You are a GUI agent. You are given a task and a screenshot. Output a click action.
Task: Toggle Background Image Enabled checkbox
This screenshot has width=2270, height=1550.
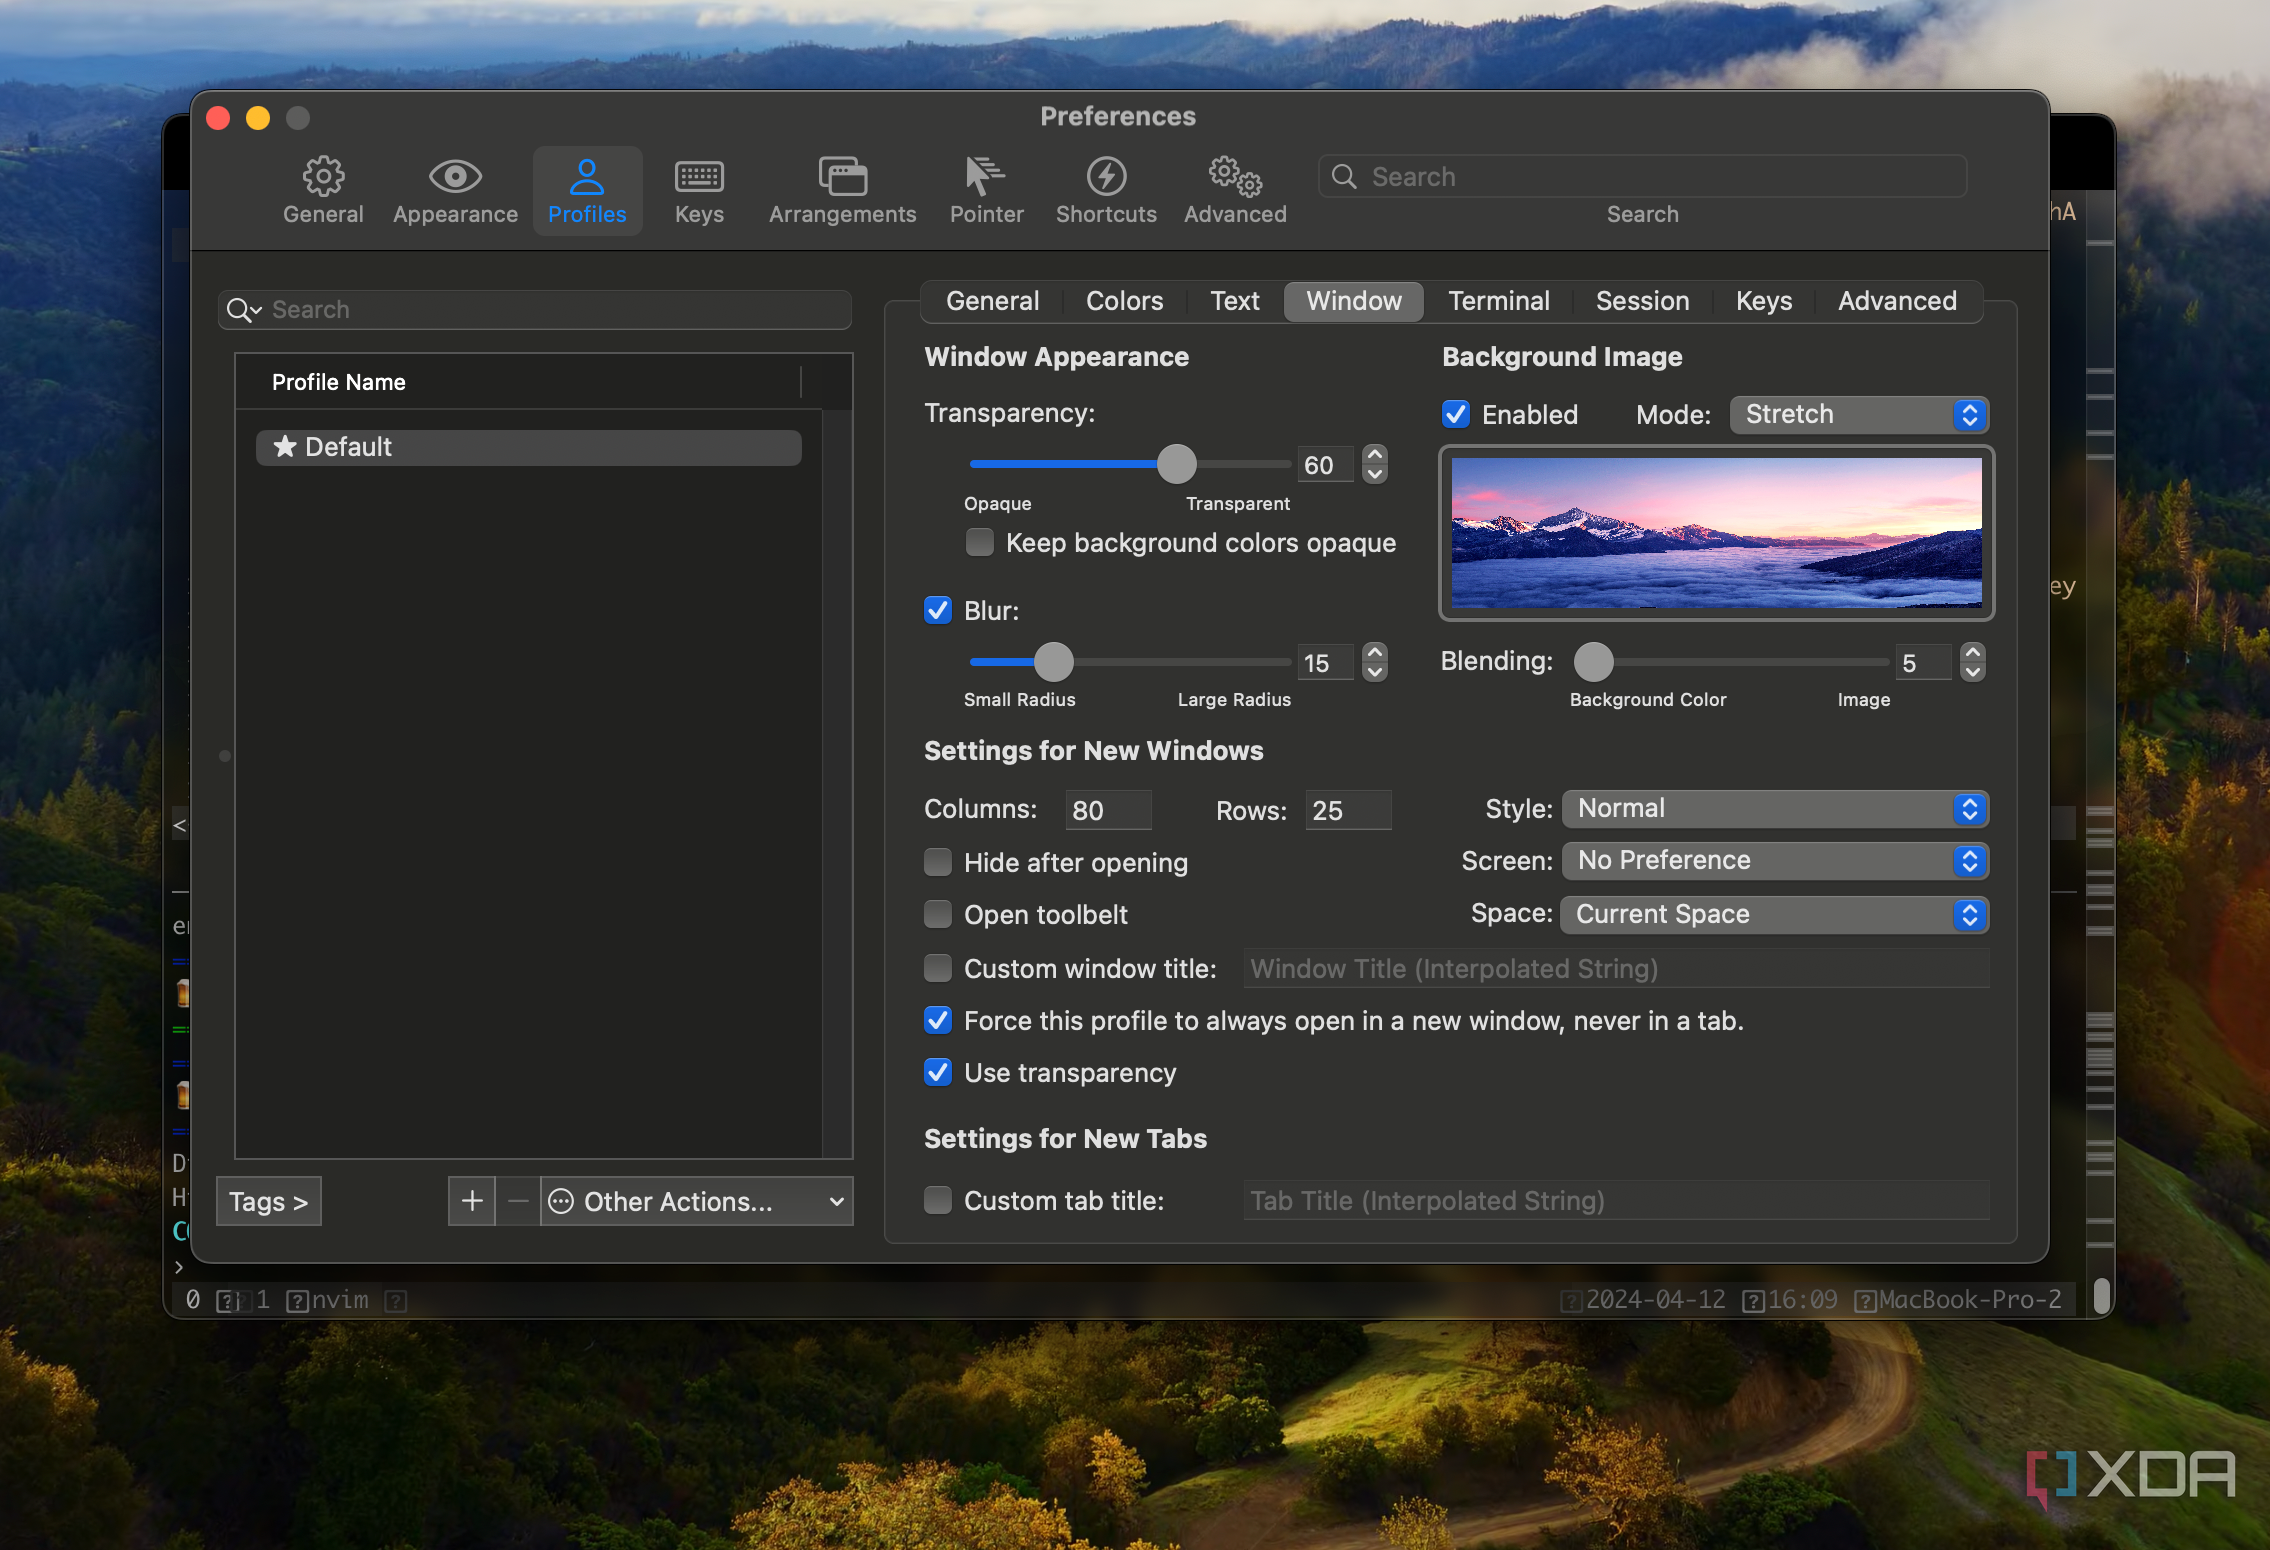pyautogui.click(x=1456, y=415)
